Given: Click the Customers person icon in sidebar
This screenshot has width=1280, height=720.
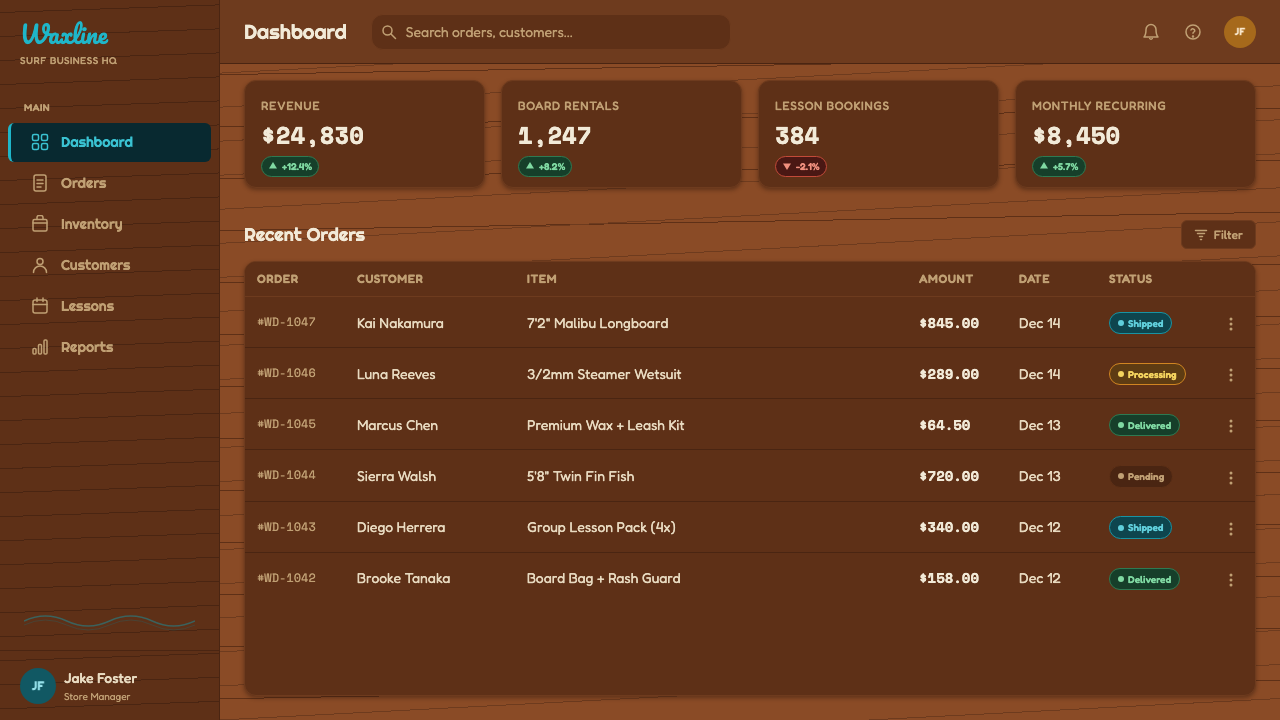Looking at the screenshot, I should 40,265.
